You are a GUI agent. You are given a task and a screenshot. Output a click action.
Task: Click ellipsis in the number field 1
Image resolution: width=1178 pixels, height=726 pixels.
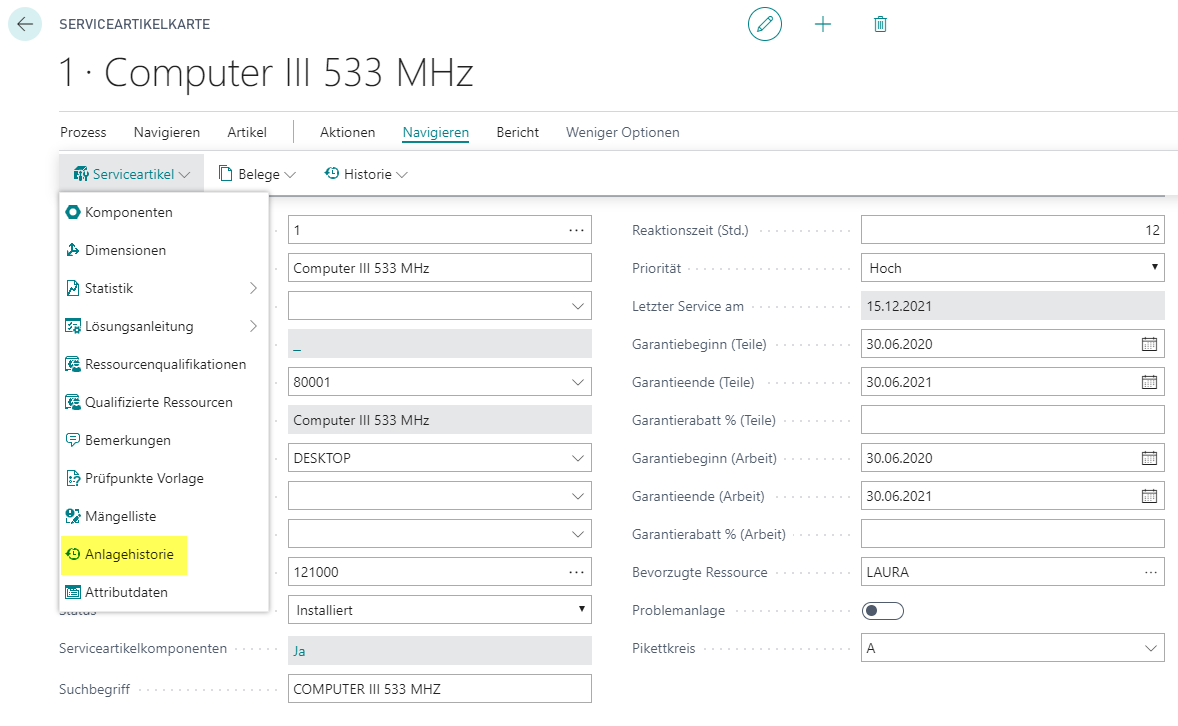coord(576,230)
